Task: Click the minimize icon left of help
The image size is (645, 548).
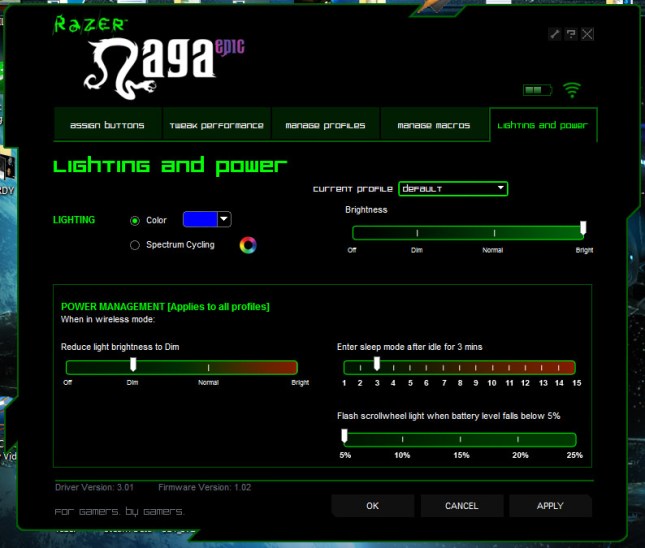Action: point(555,33)
